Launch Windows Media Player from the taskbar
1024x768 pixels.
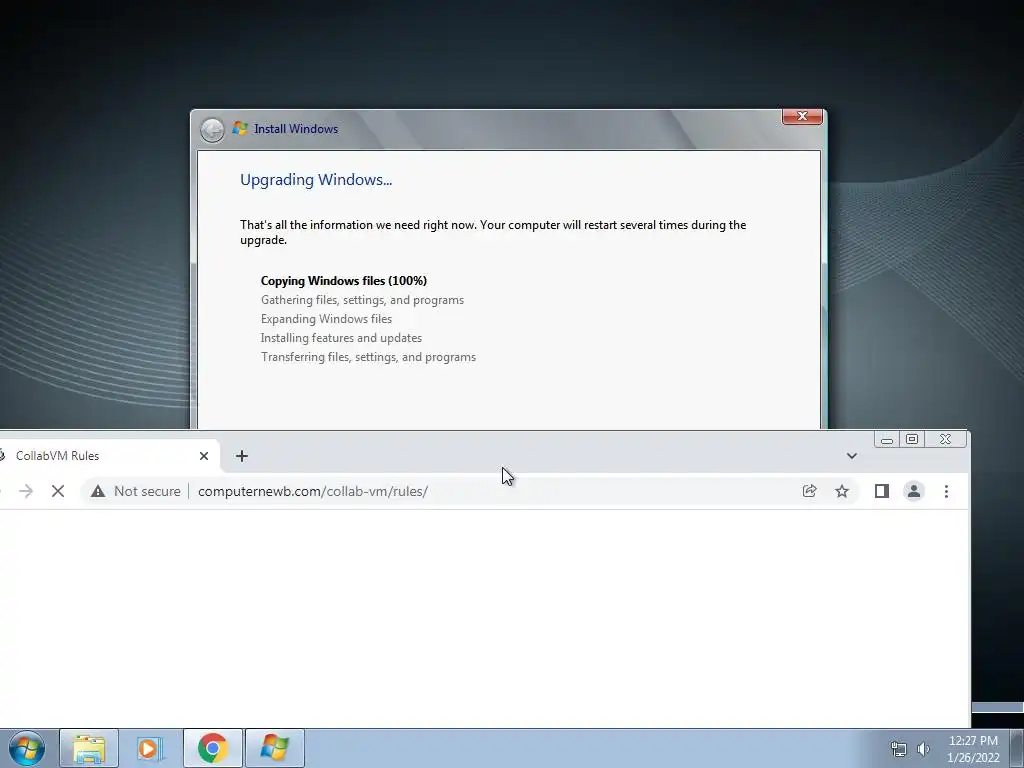pyautogui.click(x=150, y=748)
